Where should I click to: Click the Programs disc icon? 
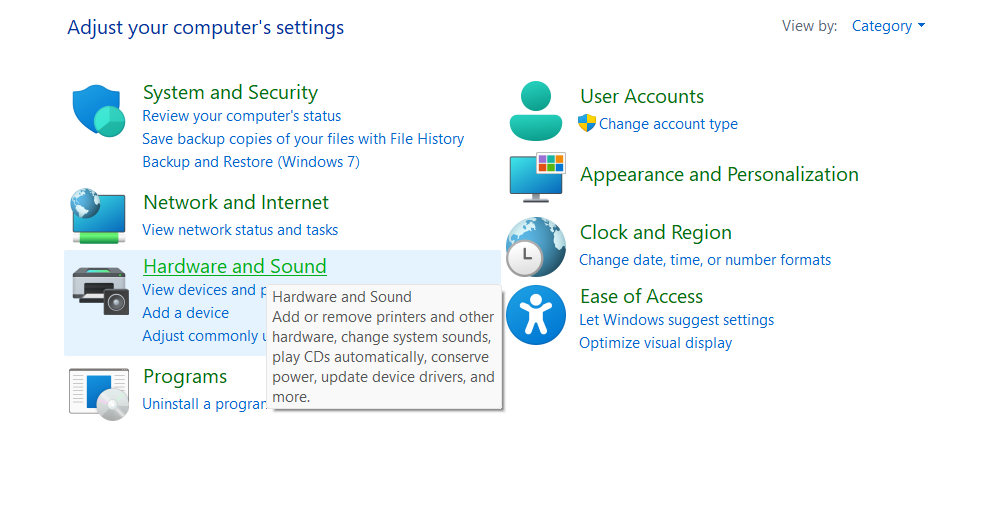(98, 393)
